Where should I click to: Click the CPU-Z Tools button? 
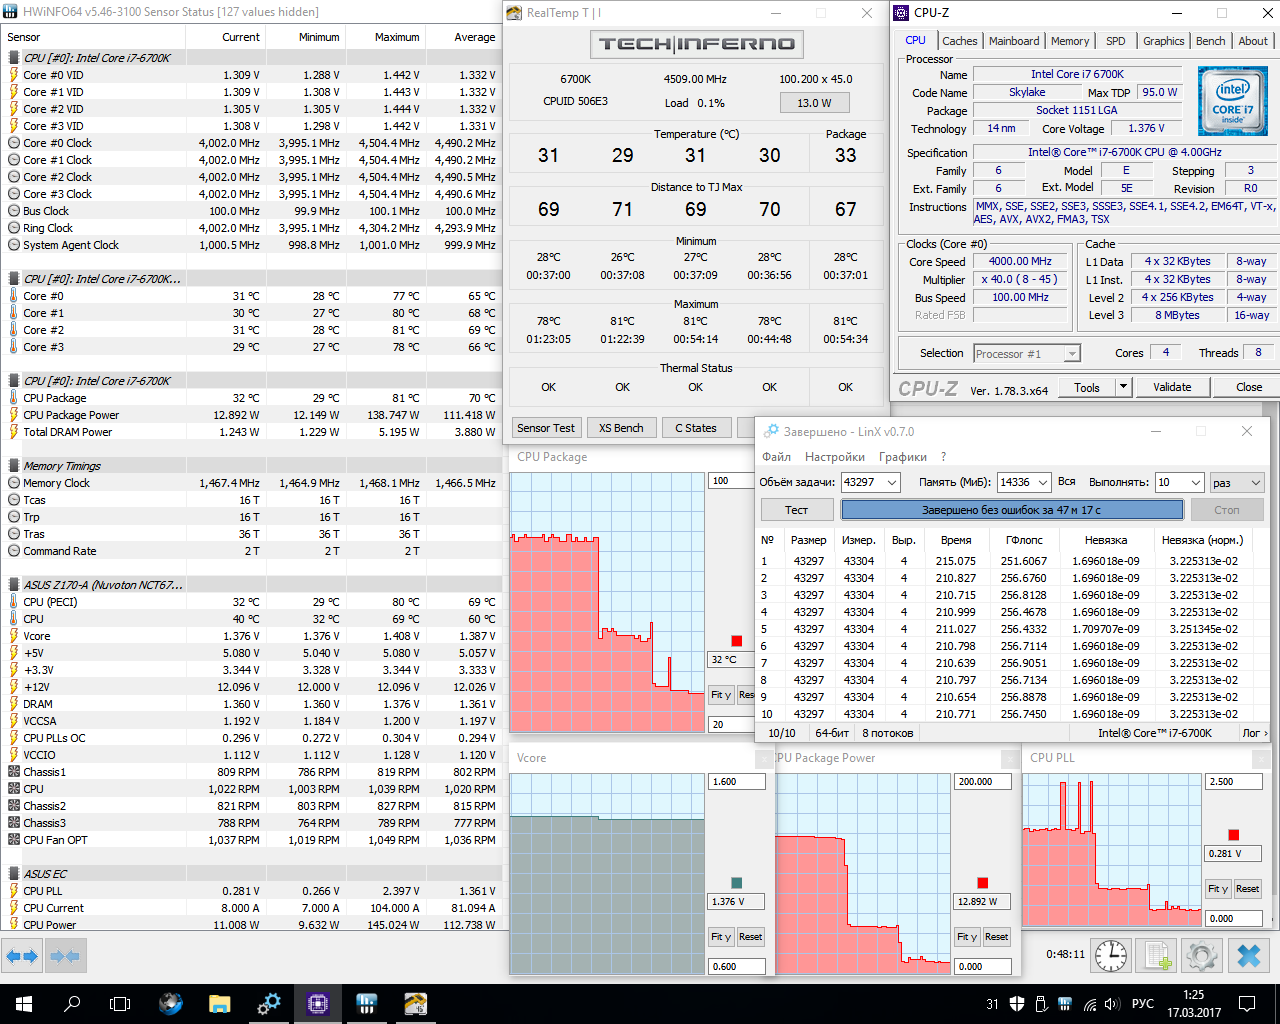(x=1087, y=387)
